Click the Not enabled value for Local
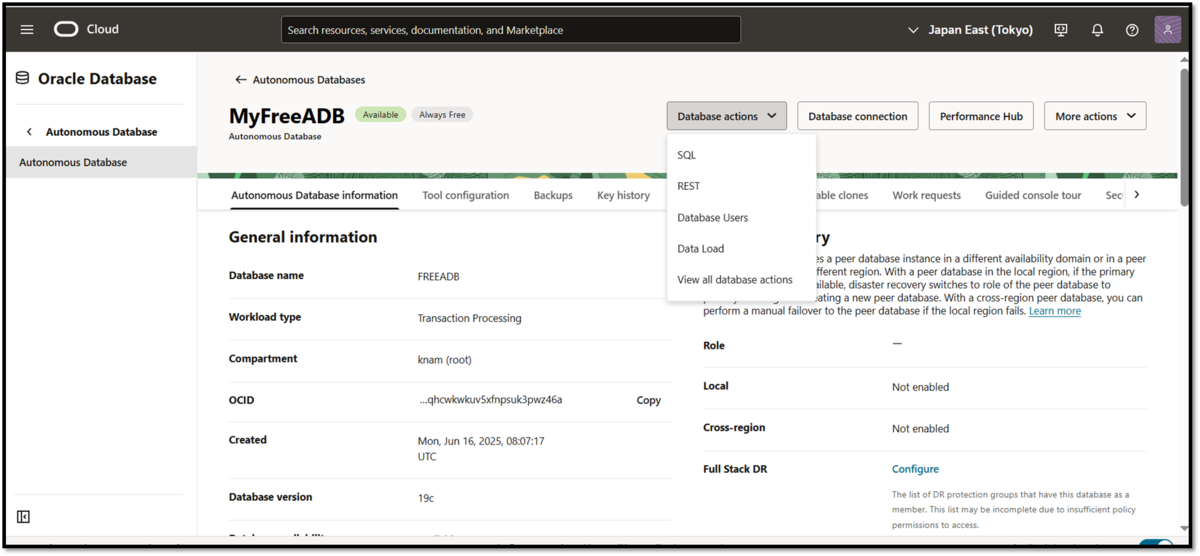 920,387
